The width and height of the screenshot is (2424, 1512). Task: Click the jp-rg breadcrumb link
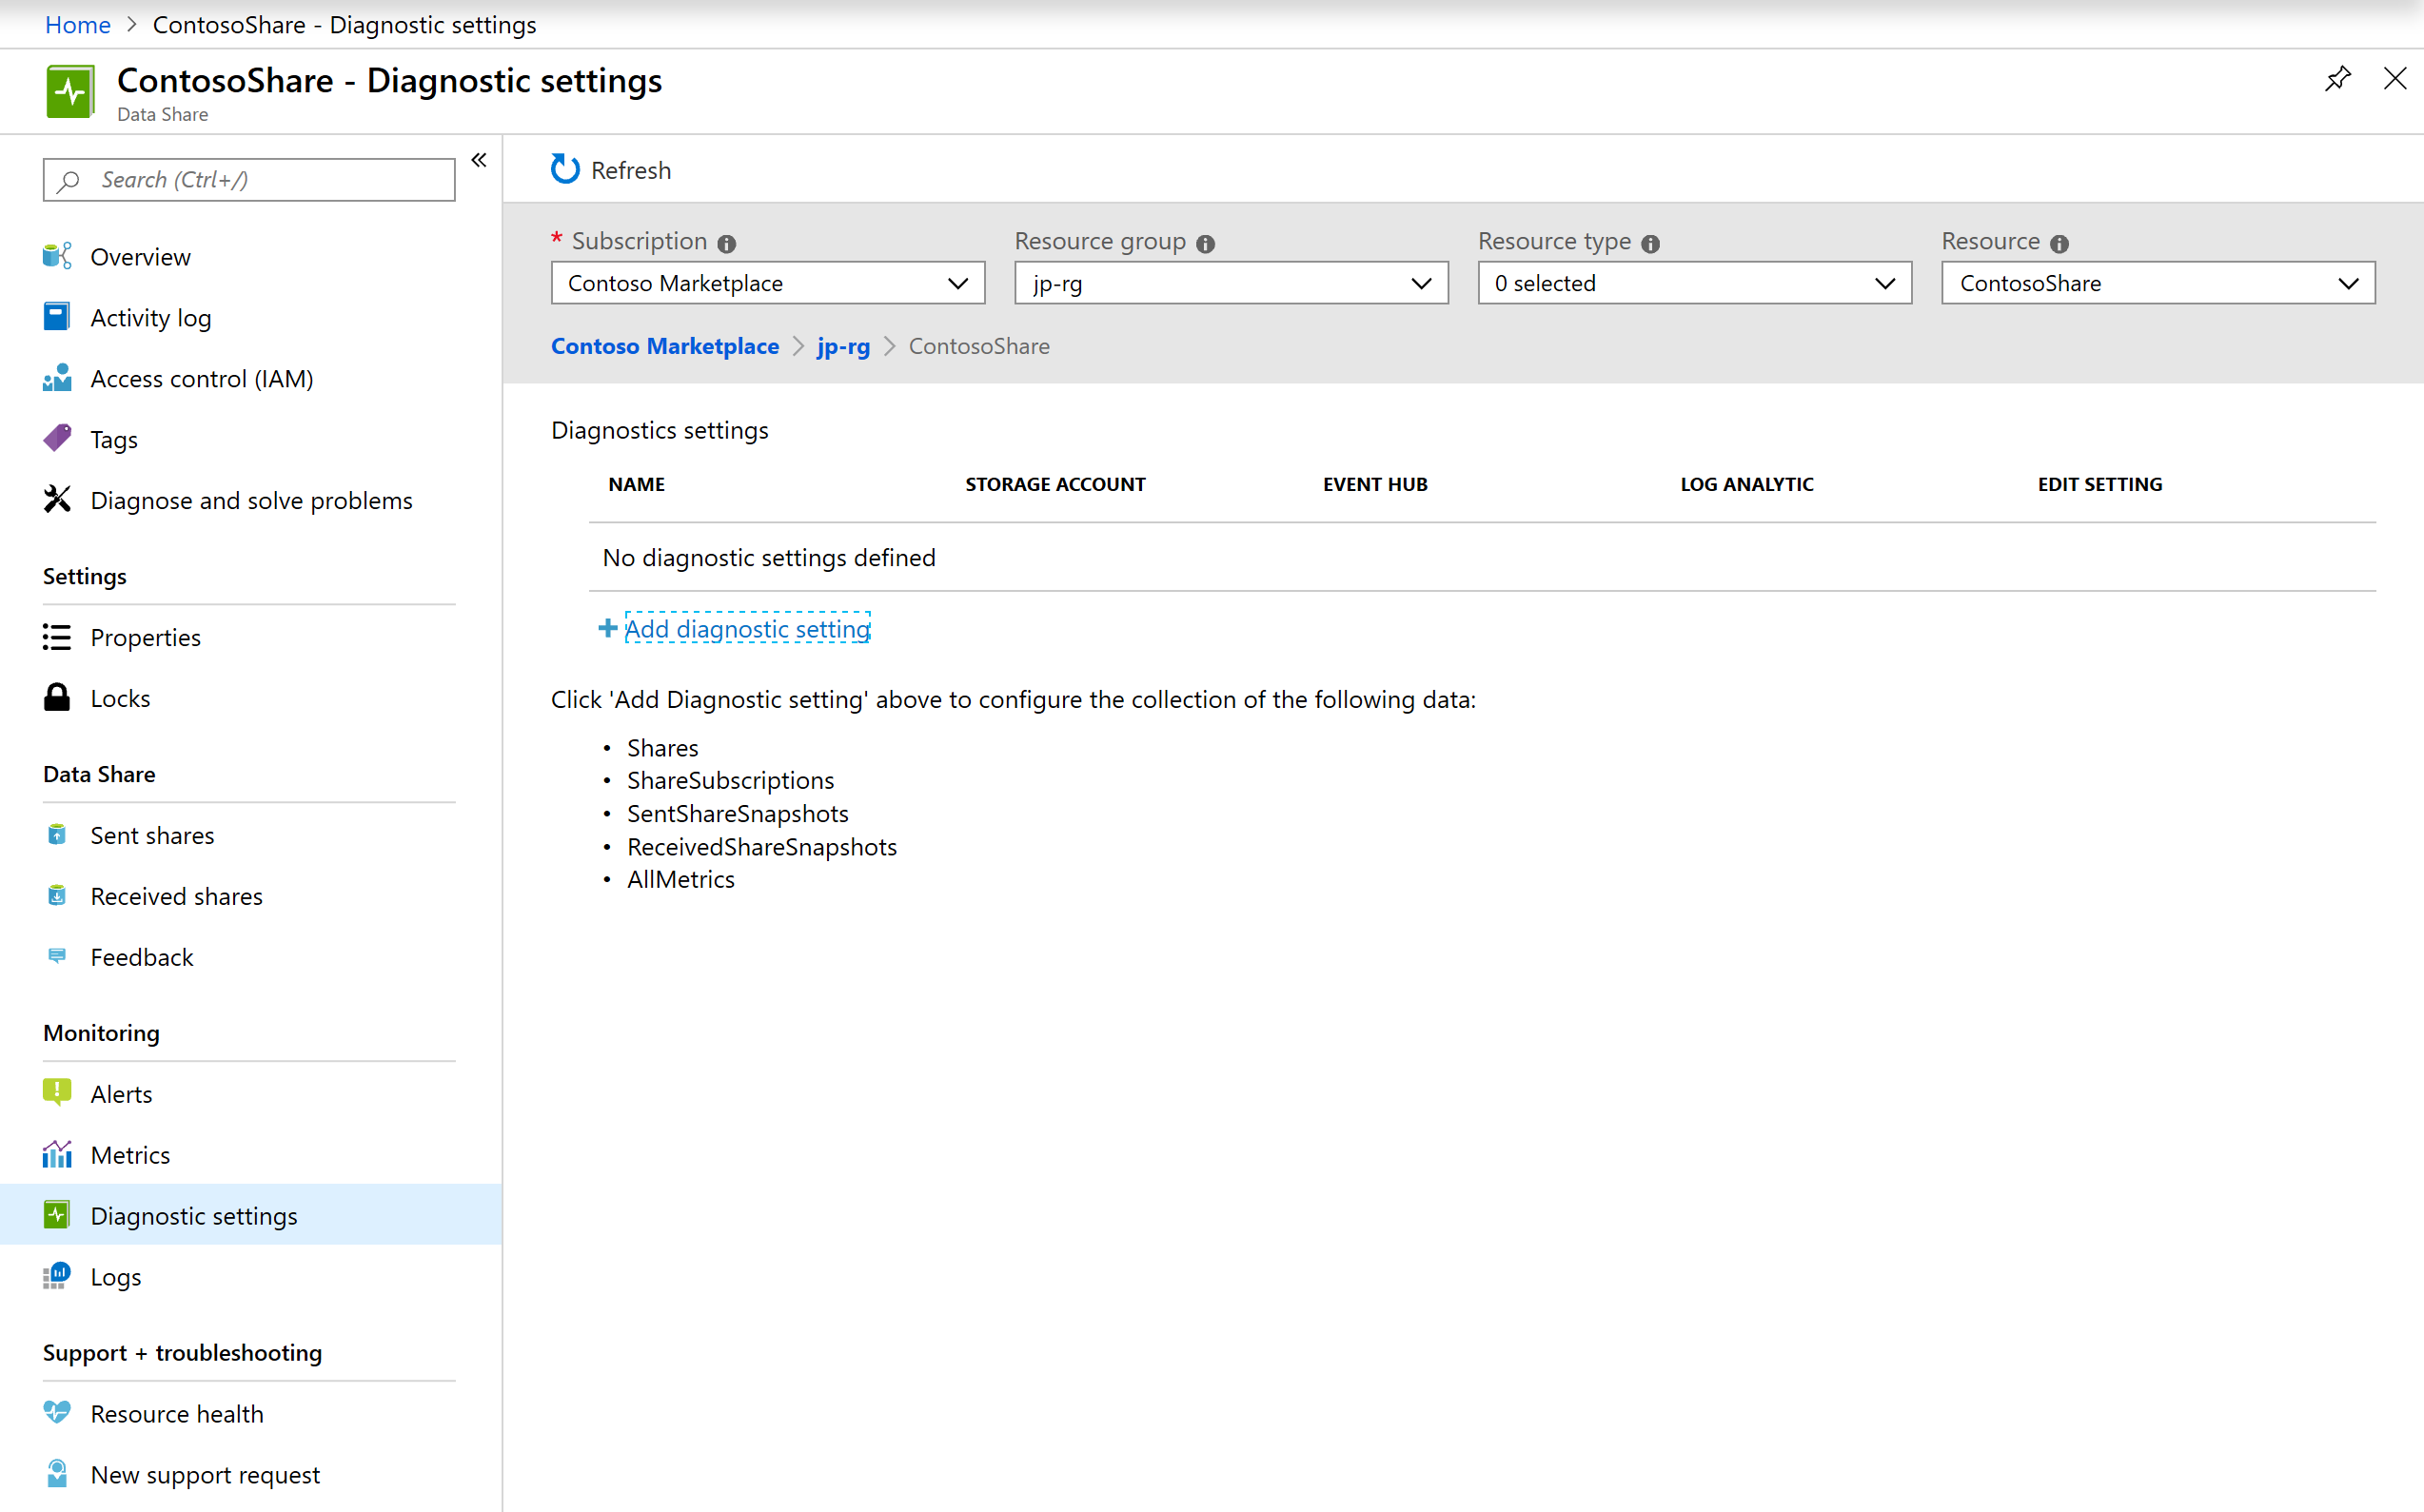coord(844,344)
